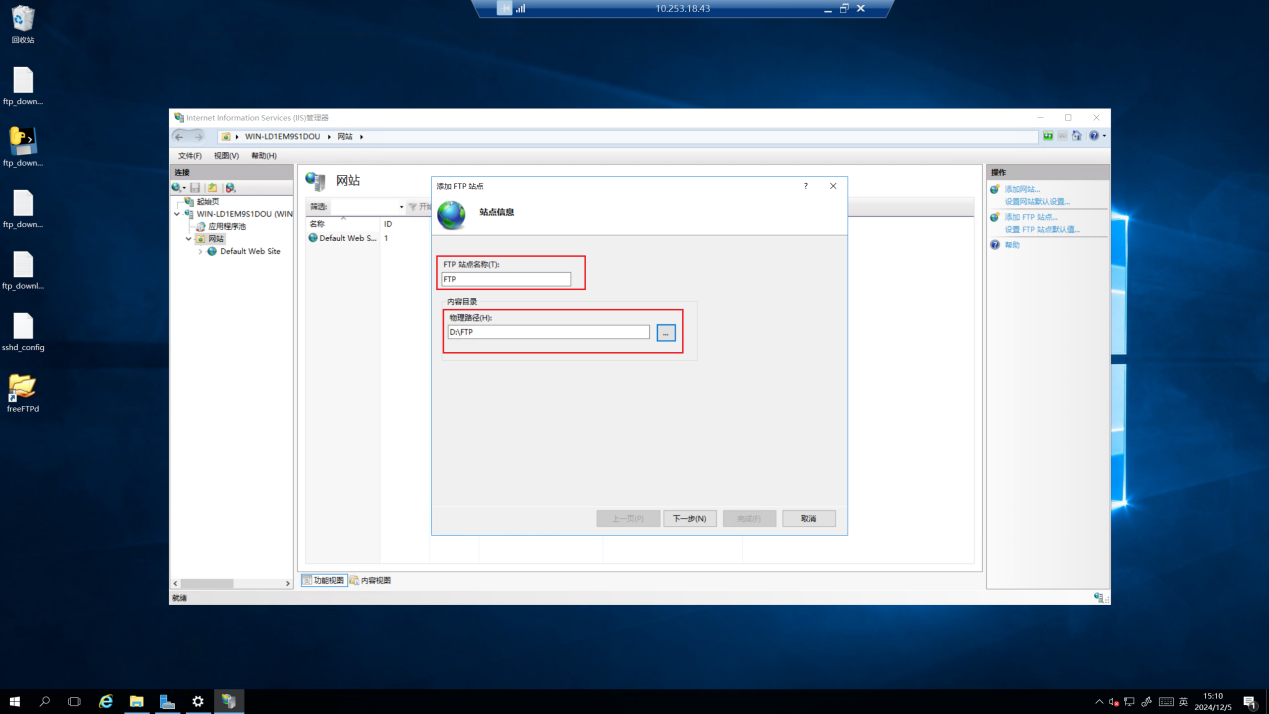Click the 设置网站默认设置... action link
The height and width of the screenshot is (714, 1269).
coord(1037,201)
